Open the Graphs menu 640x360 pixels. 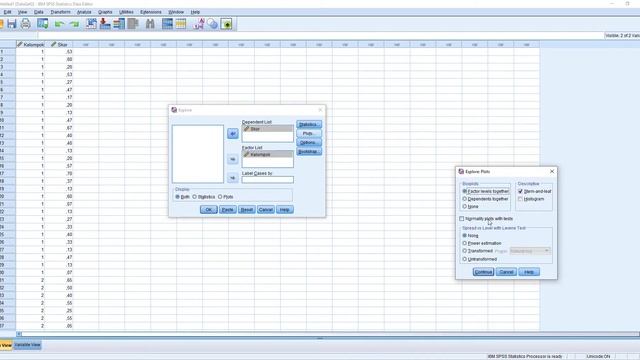point(105,12)
